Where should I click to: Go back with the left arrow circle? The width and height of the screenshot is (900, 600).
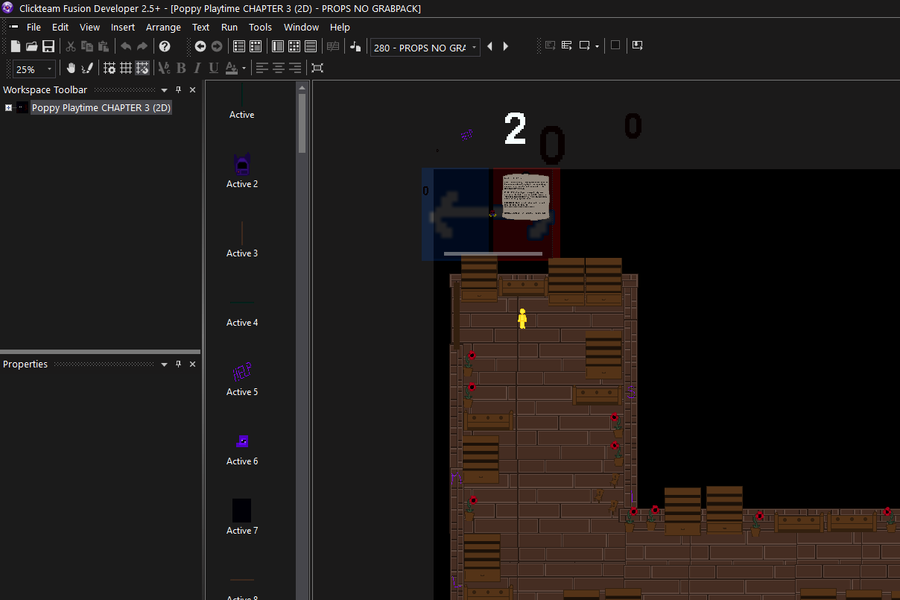point(200,47)
